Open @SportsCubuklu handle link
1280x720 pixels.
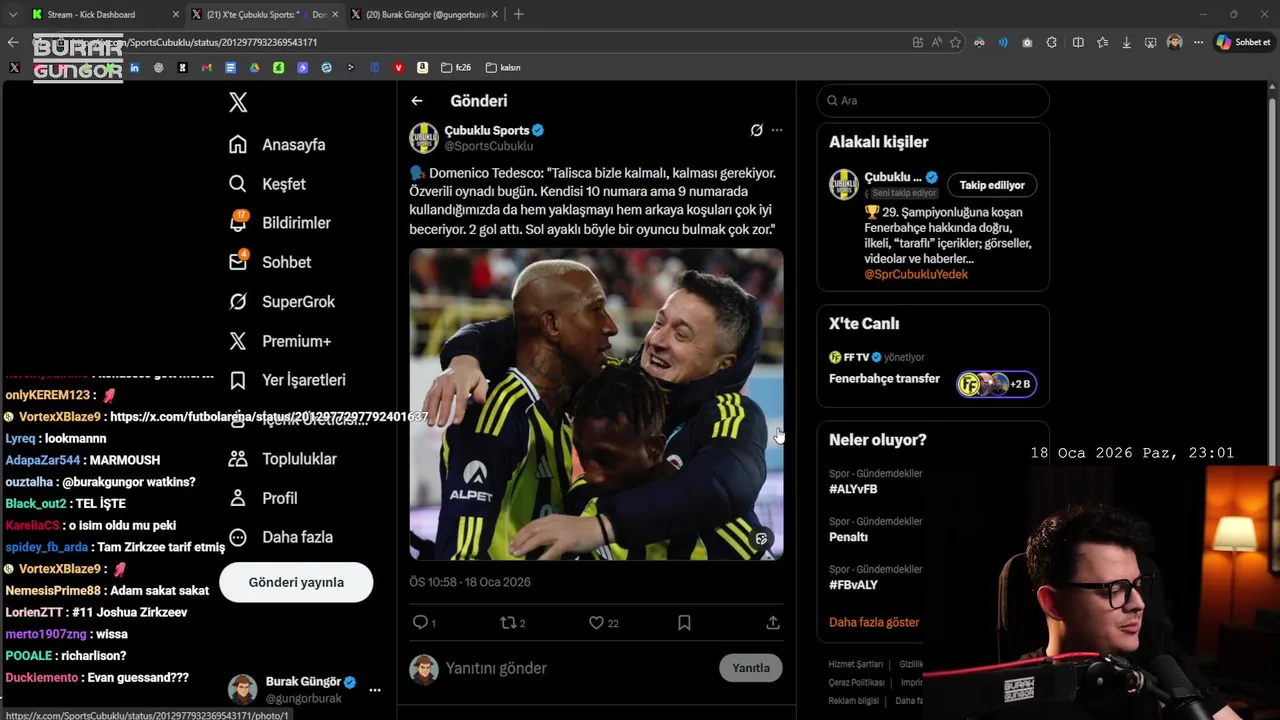coord(488,146)
